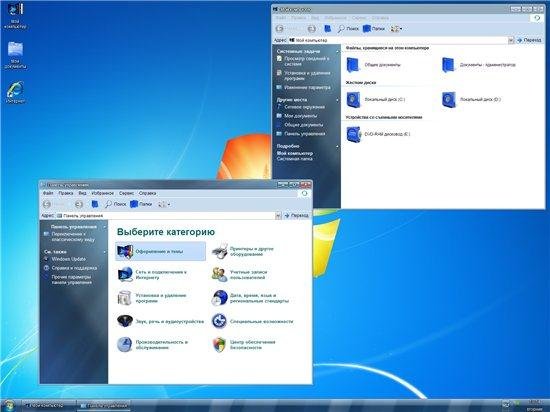
Task: Open the Учетные записи пользователей category icon
Action: 220,275
